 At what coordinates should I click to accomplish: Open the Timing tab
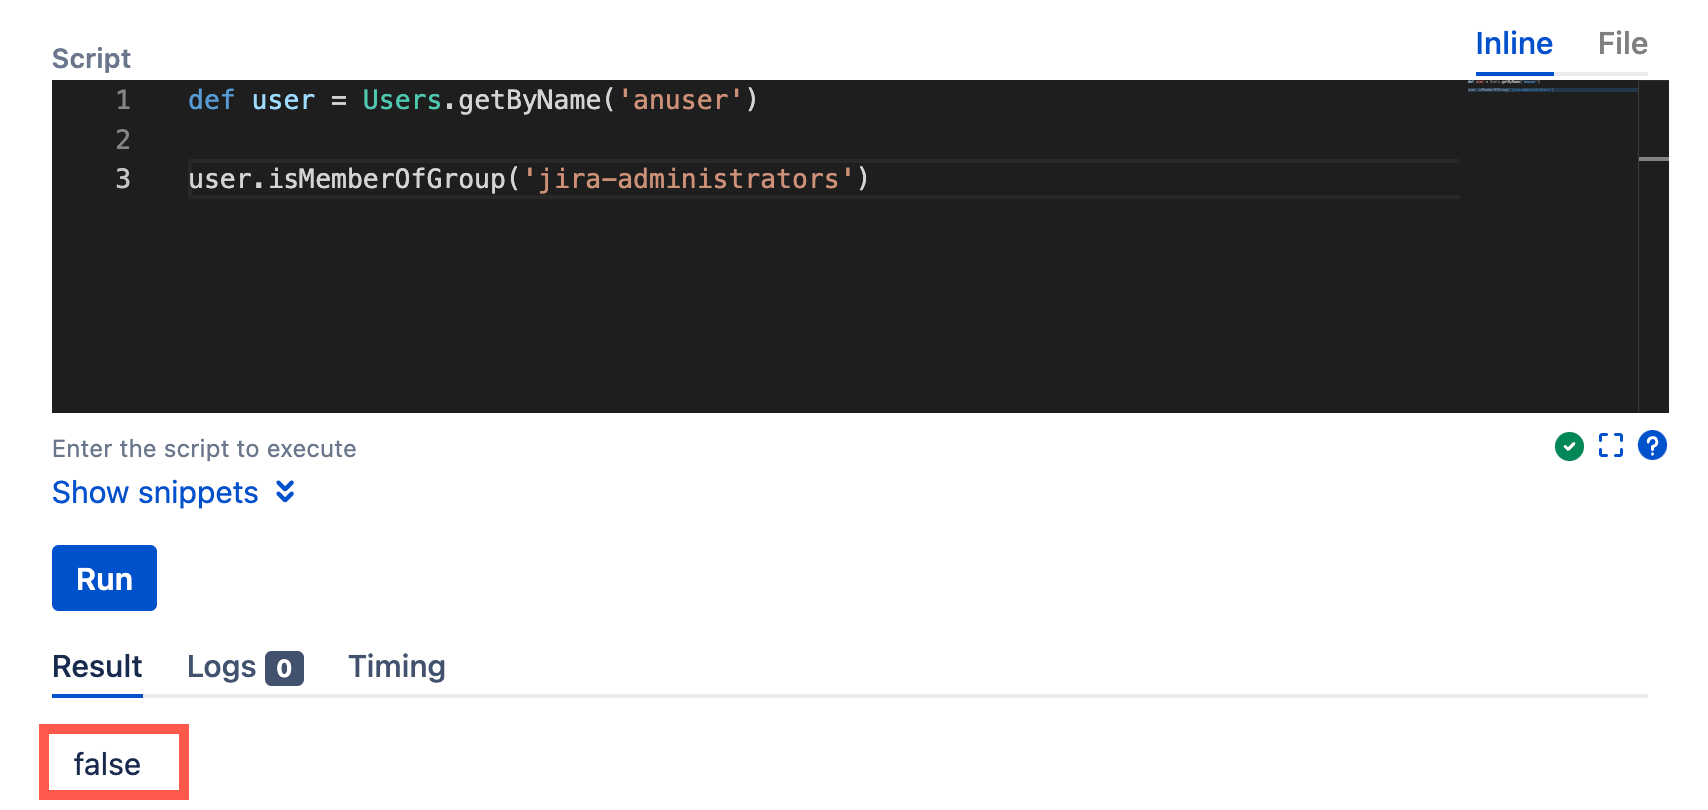(396, 667)
